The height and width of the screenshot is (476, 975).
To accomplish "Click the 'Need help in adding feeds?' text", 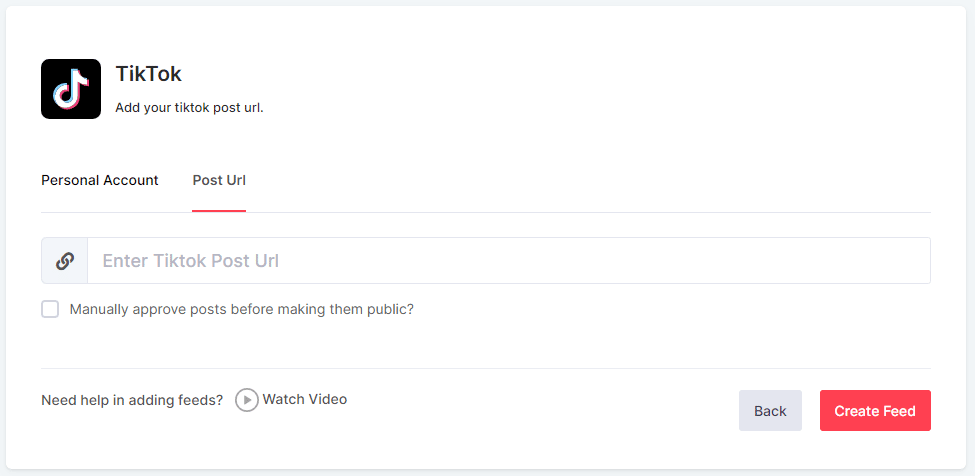I will [132, 400].
